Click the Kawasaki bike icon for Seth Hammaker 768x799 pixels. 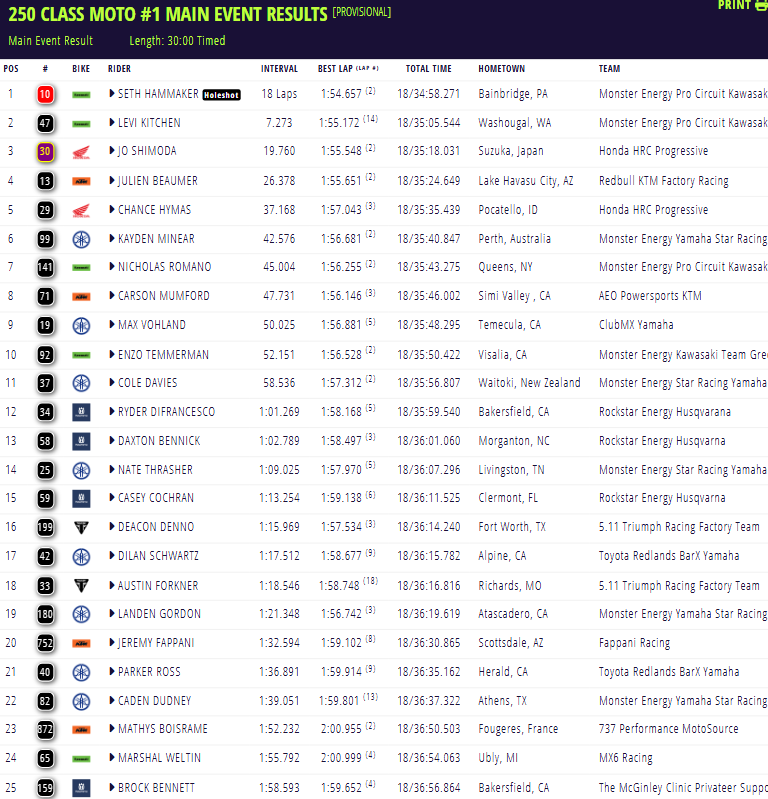coord(81,95)
